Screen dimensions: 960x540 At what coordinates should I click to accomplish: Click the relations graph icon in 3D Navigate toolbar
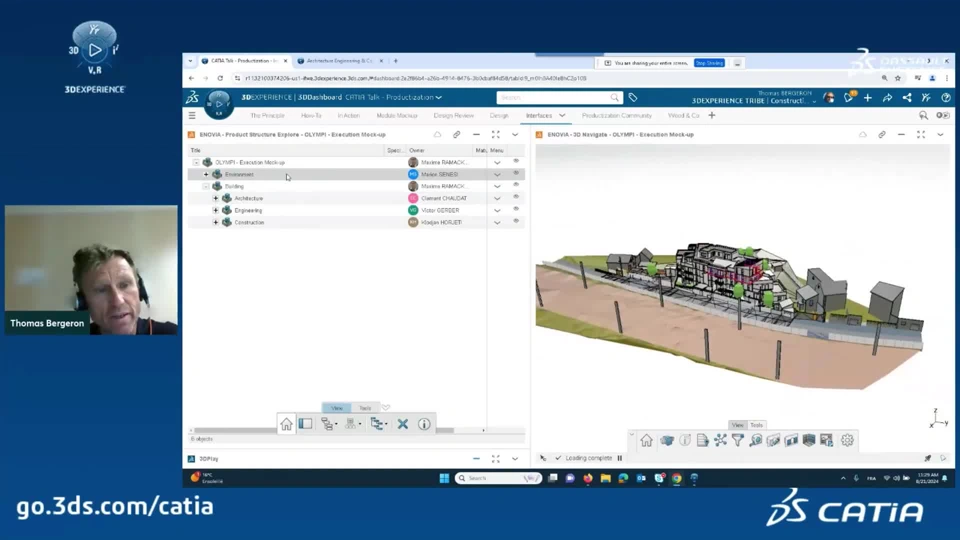(x=720, y=440)
